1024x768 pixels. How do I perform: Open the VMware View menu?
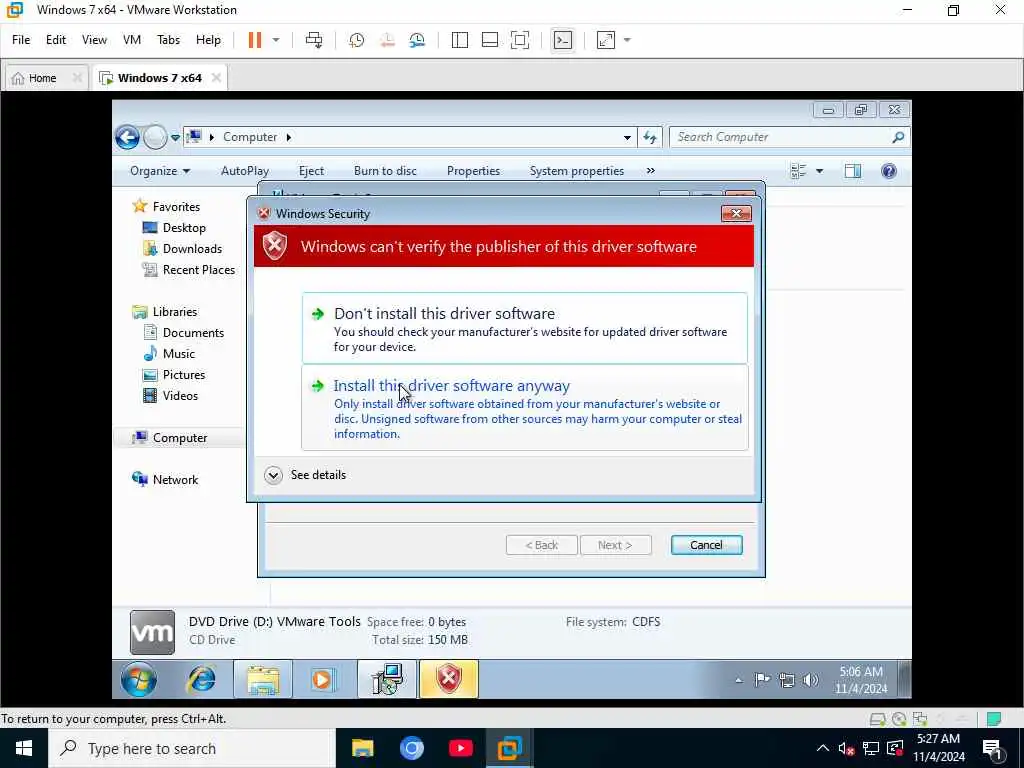point(94,40)
